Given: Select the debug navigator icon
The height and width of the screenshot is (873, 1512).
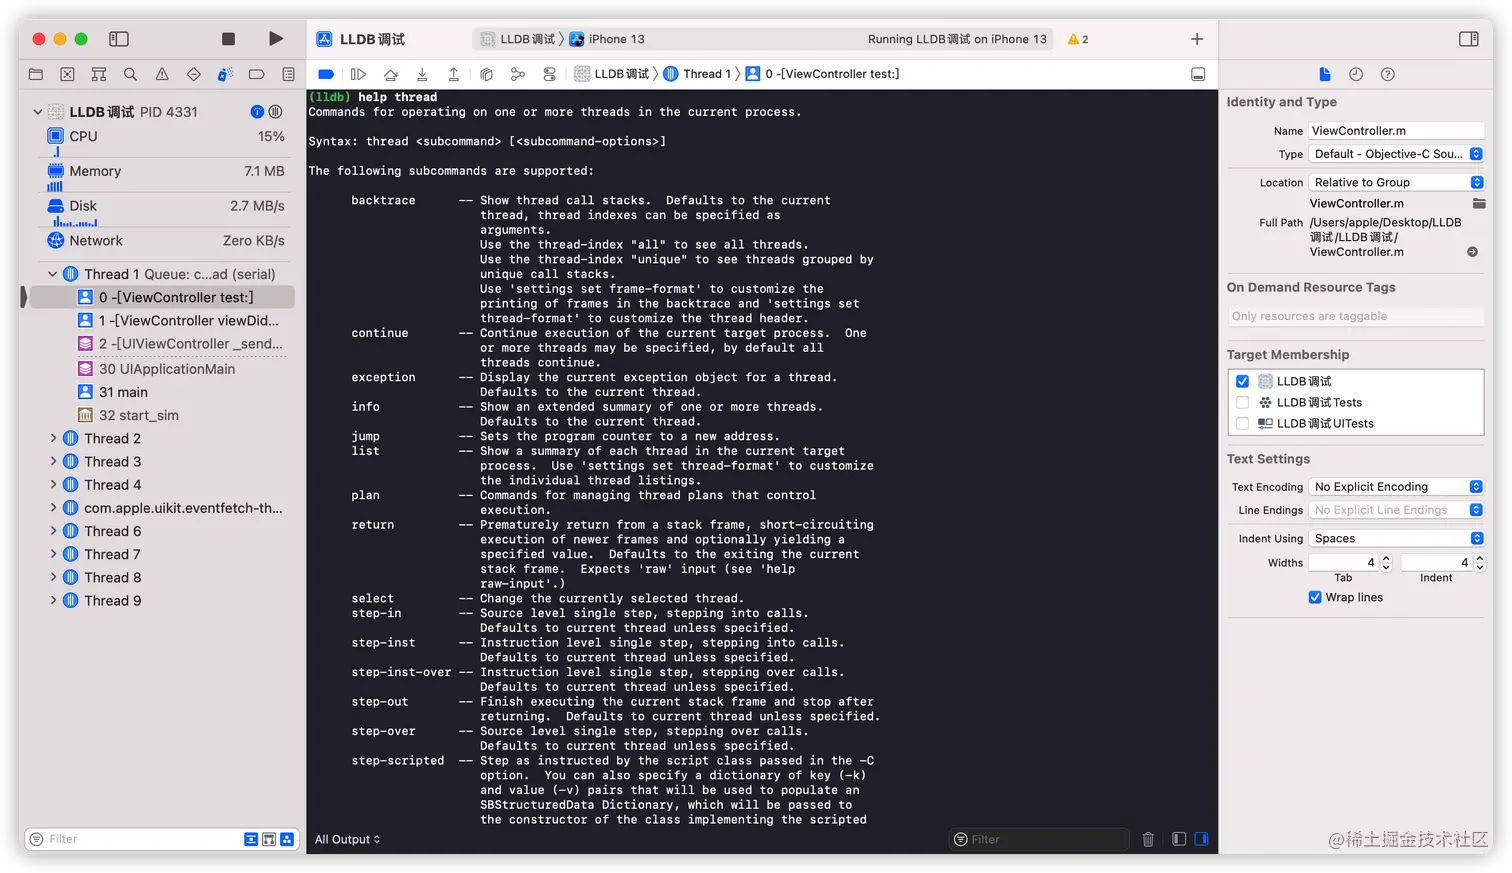Looking at the screenshot, I should [225, 74].
